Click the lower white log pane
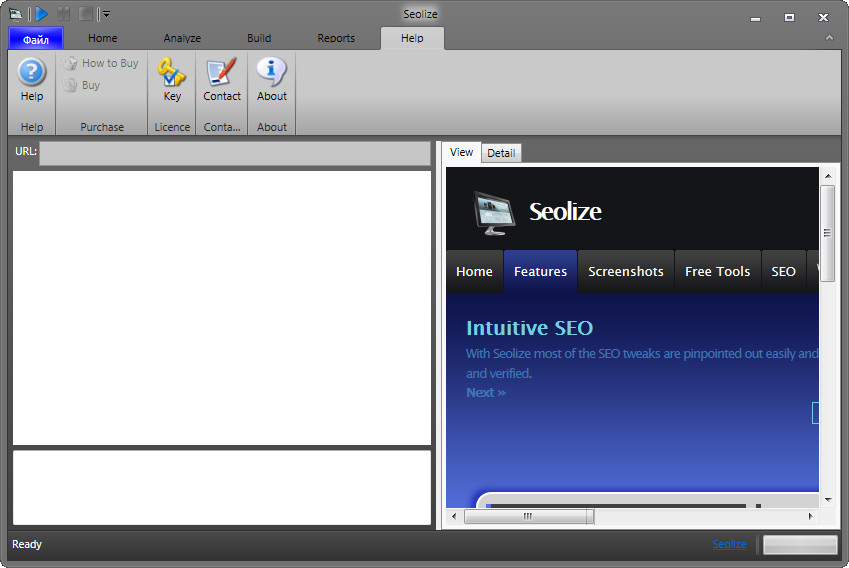 point(222,487)
